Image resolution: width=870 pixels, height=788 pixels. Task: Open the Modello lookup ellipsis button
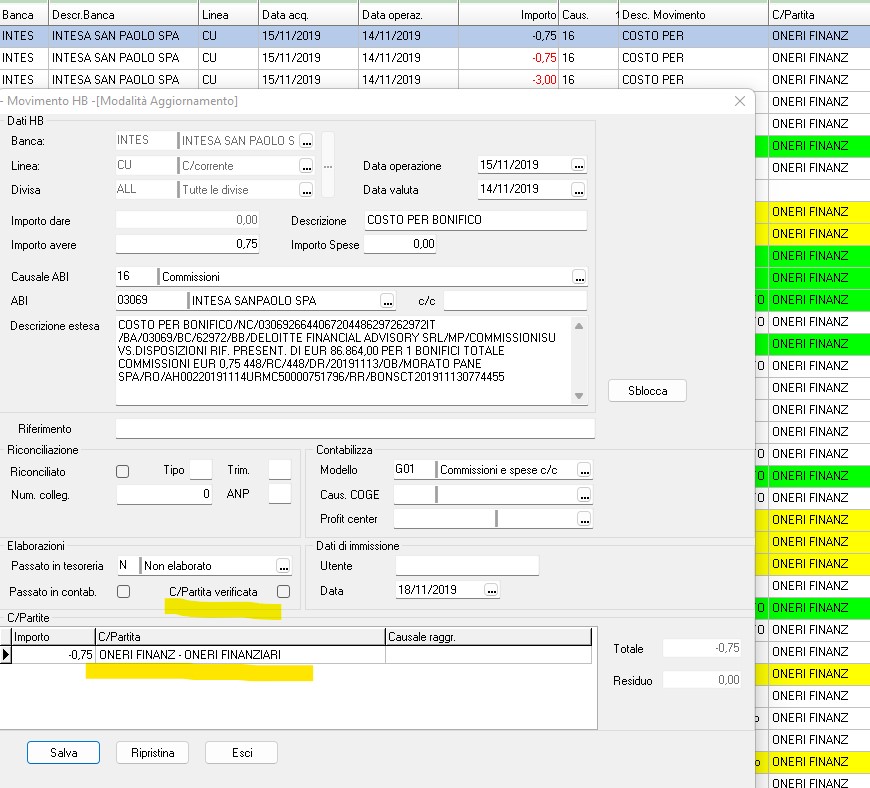click(x=585, y=470)
